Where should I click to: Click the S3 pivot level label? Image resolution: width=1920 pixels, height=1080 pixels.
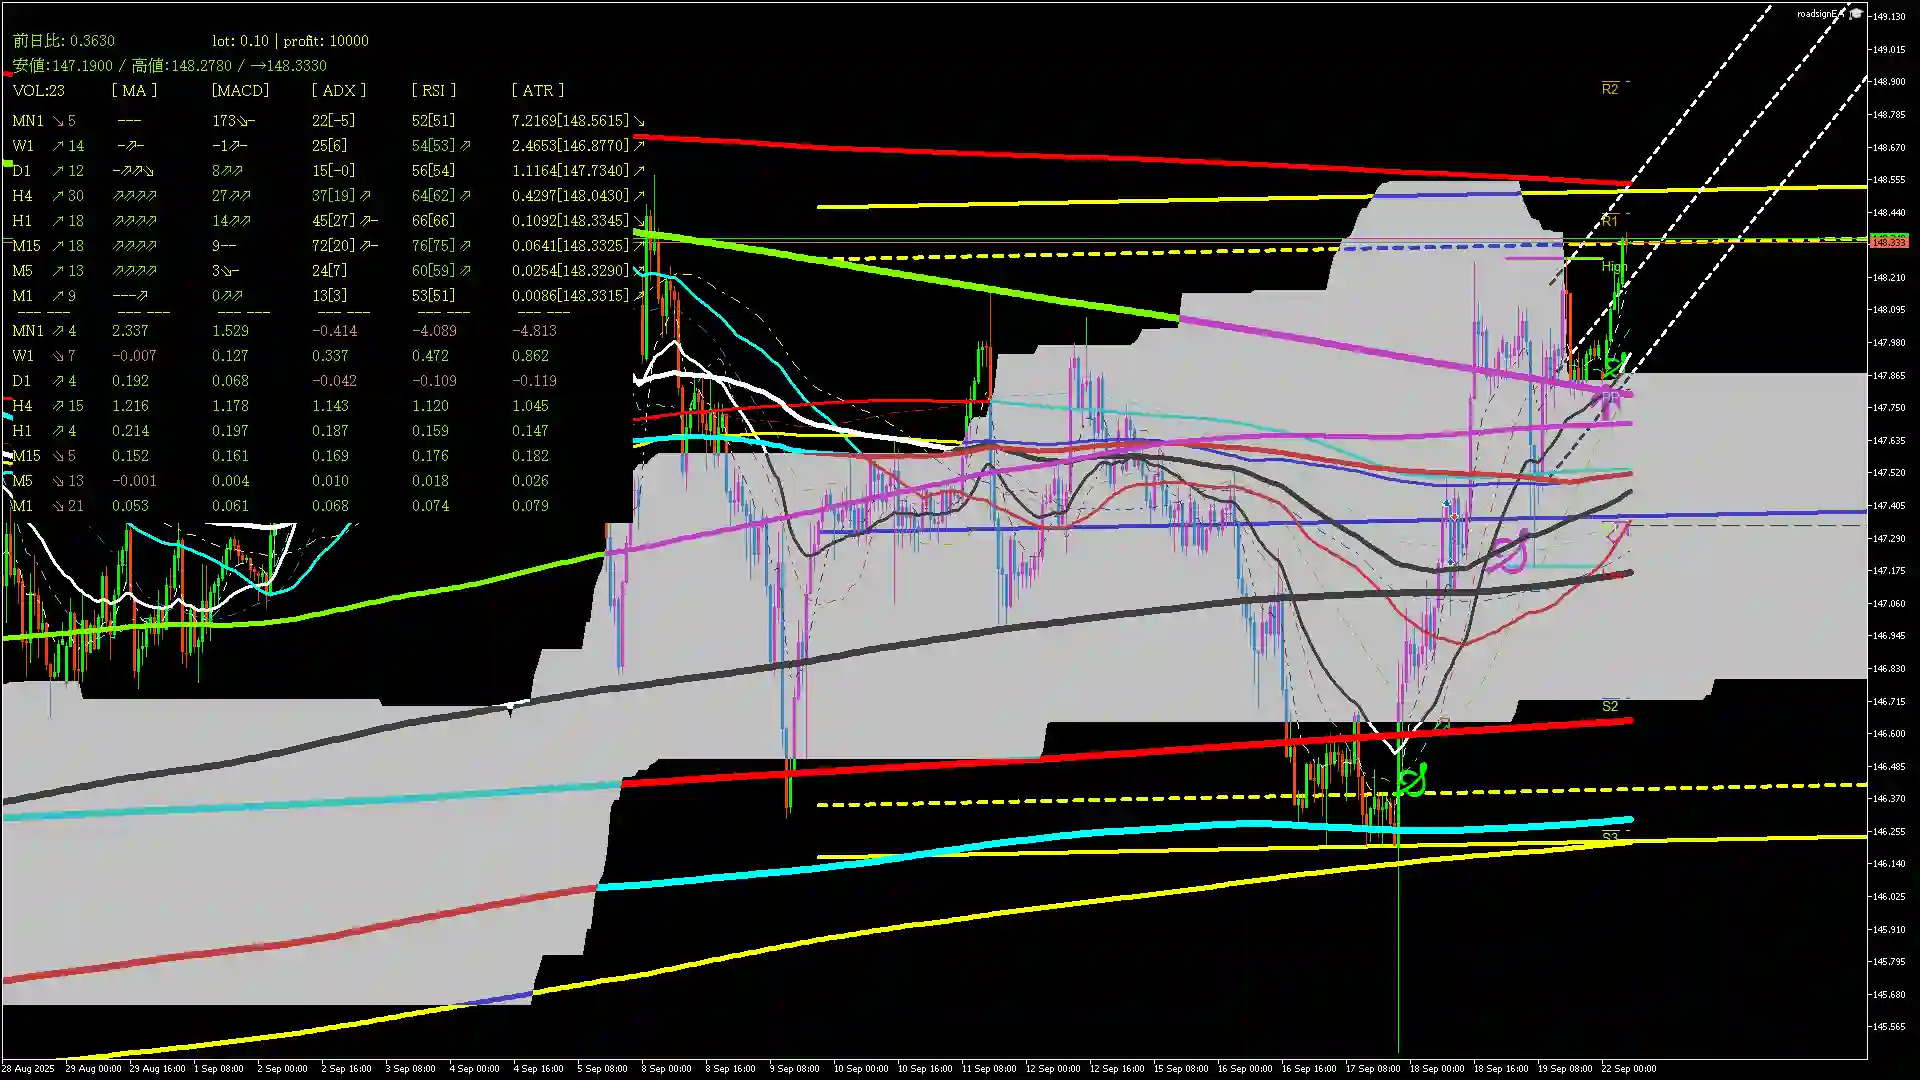click(1609, 836)
